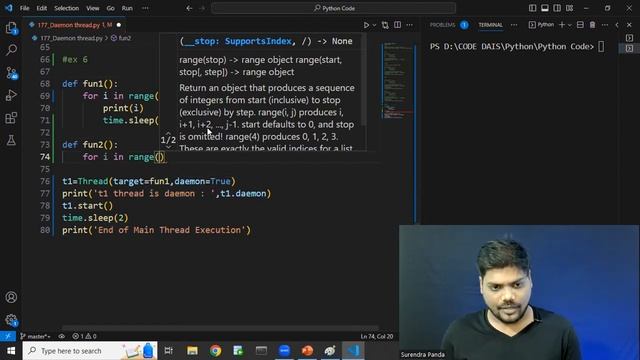Open Google Chrome from the taskbar
Viewport: 640px width, 360px height.
216,351
